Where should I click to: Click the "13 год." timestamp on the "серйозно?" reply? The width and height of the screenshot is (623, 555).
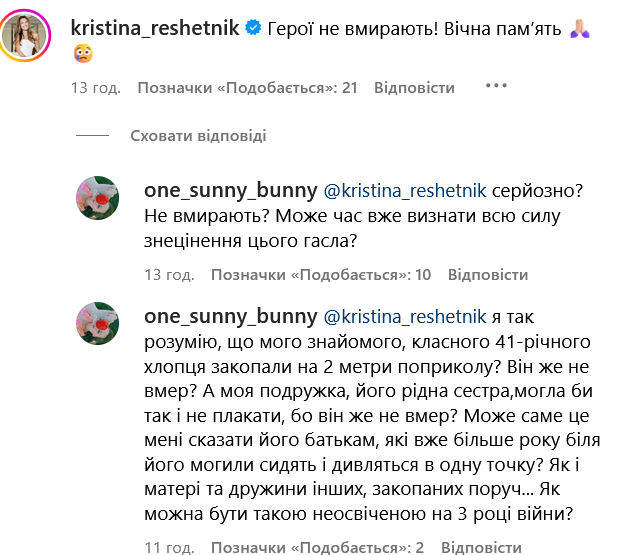(167, 275)
